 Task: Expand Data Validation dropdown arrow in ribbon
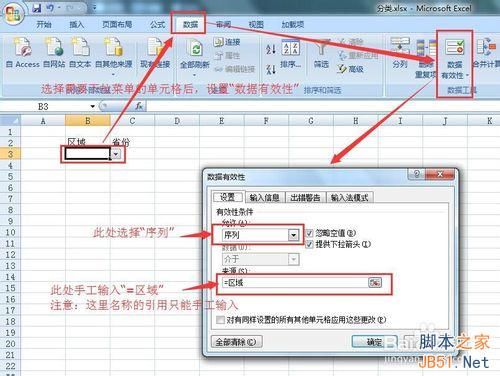point(467,76)
